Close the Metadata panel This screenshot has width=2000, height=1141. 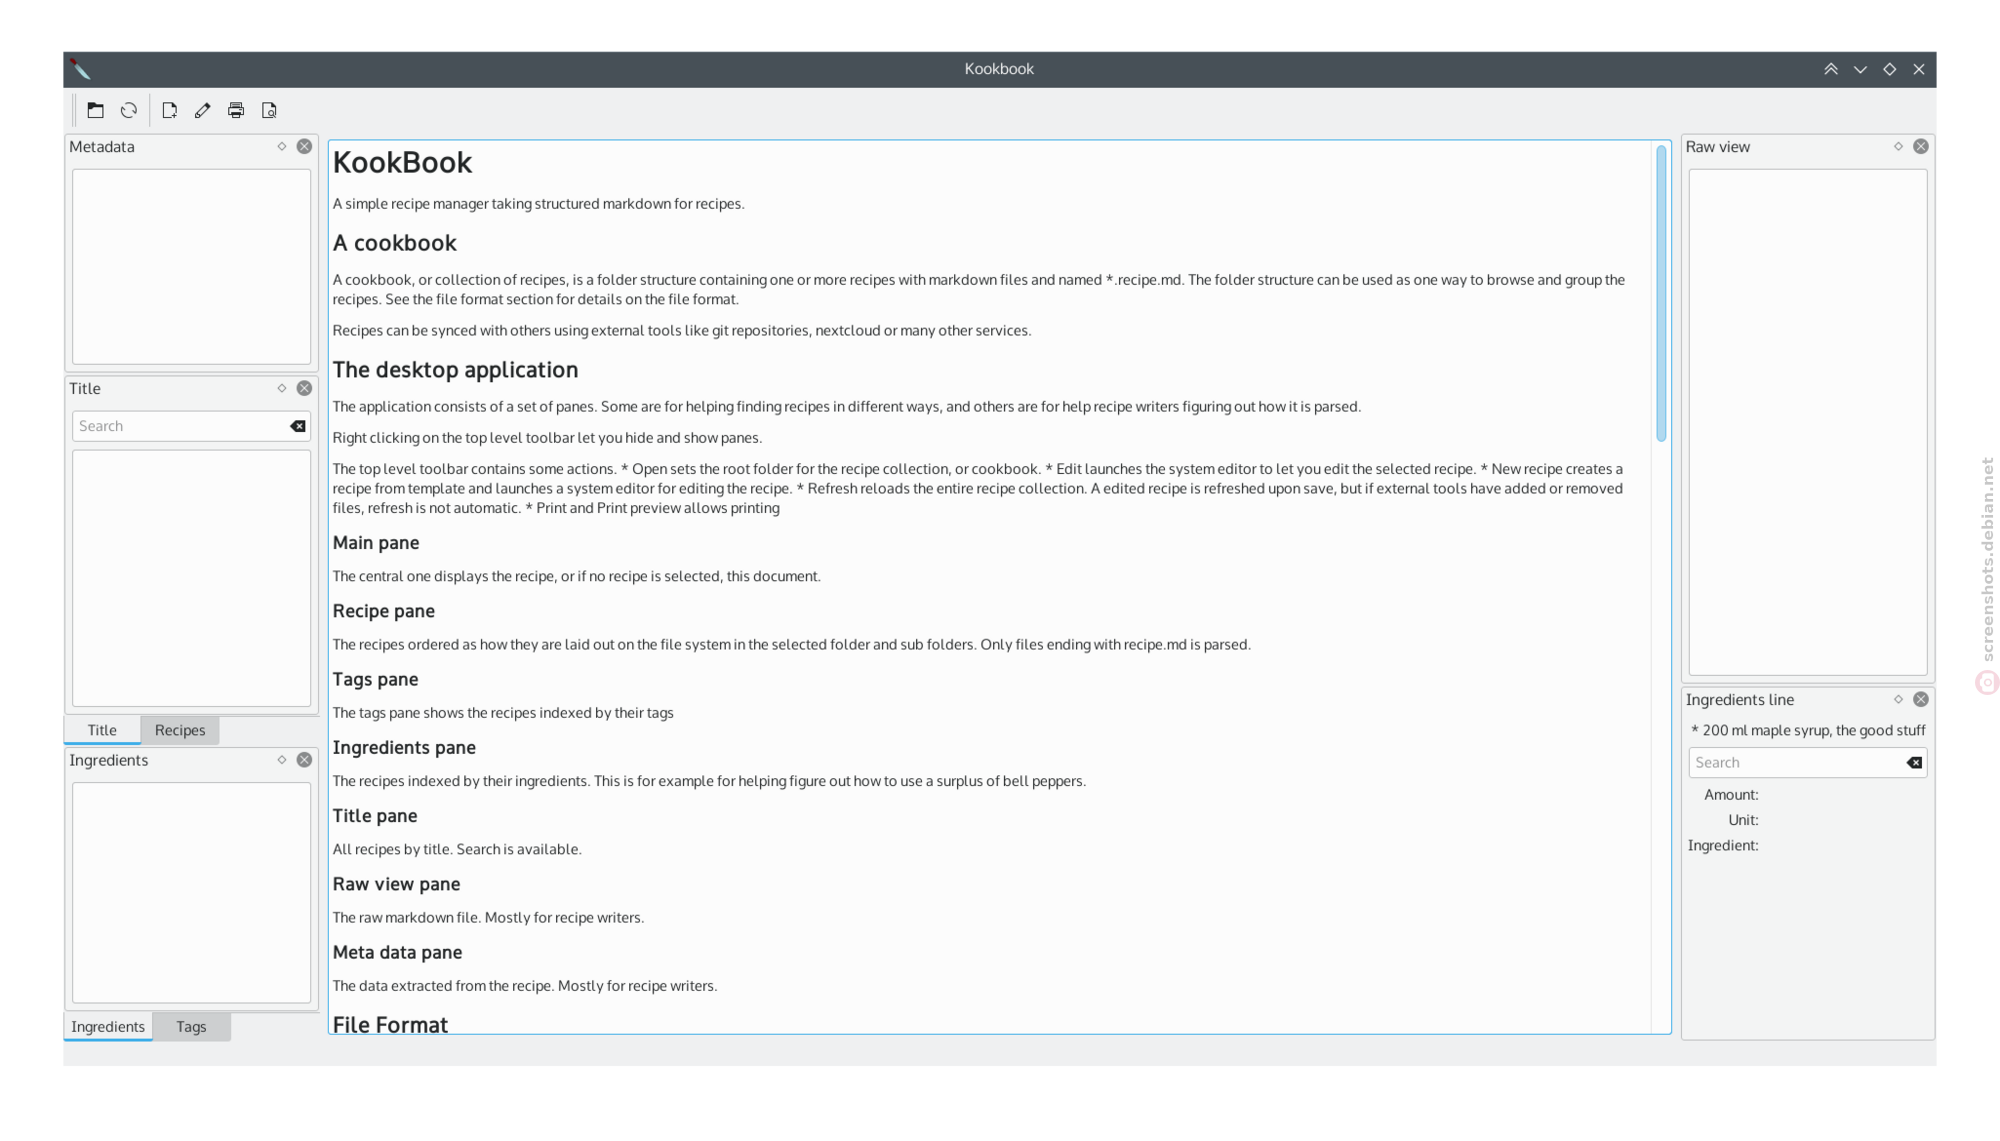pos(304,146)
